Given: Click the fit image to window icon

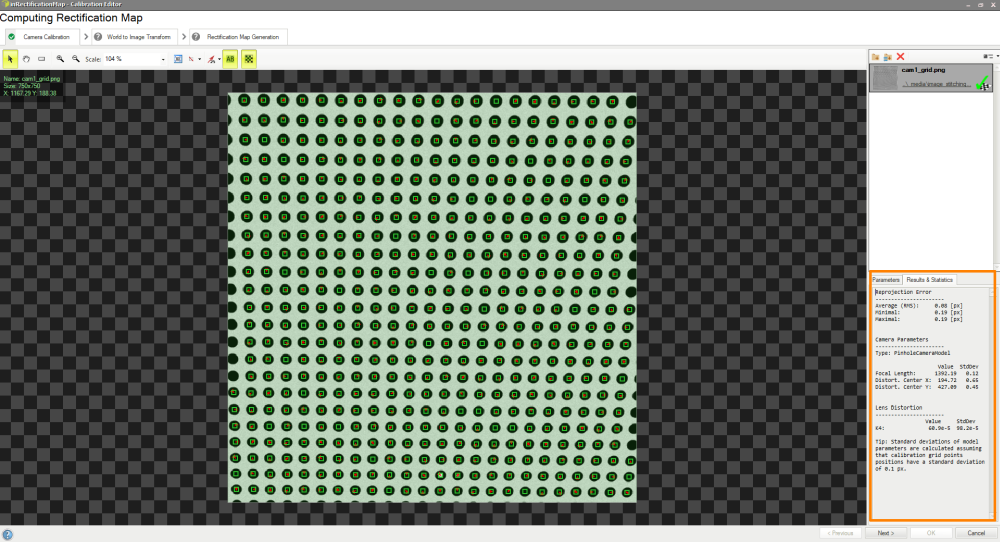Looking at the screenshot, I should pos(178,59).
